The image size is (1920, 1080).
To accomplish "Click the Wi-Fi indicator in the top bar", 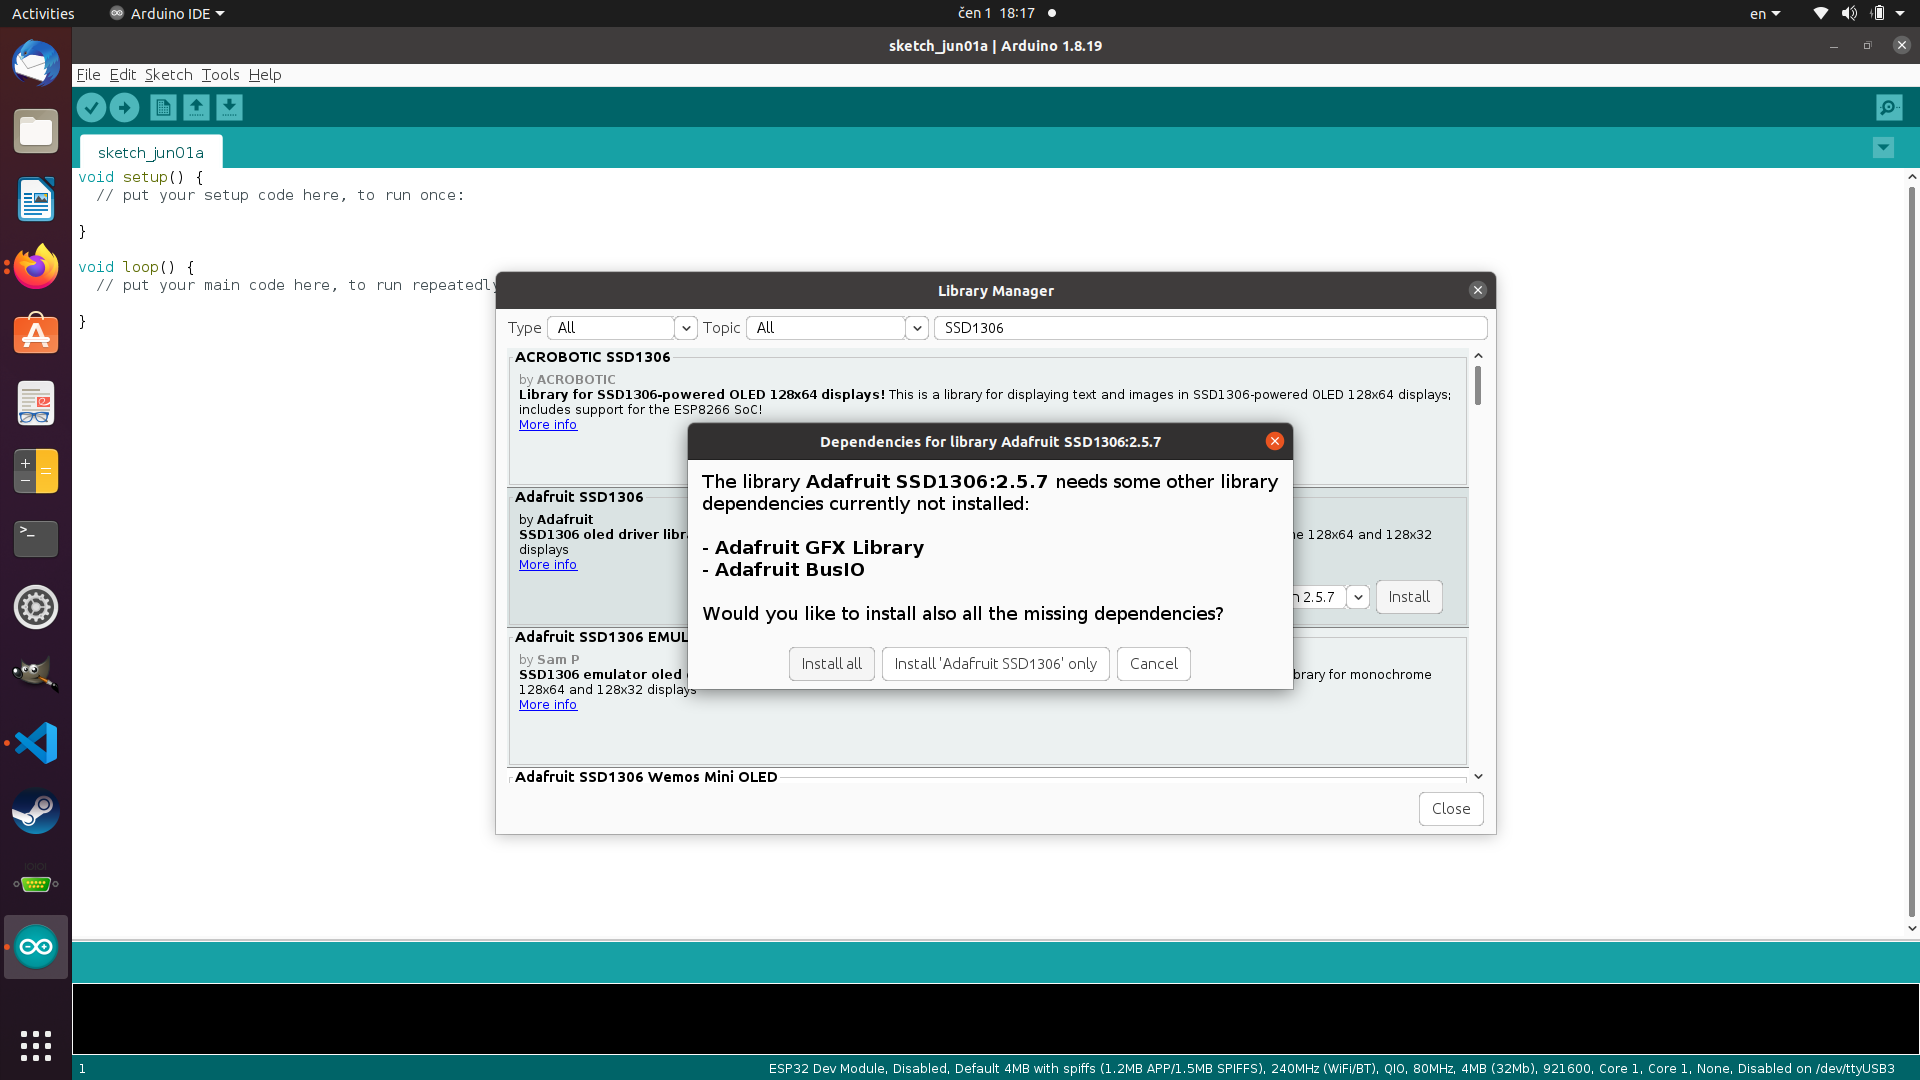I will (x=1820, y=13).
